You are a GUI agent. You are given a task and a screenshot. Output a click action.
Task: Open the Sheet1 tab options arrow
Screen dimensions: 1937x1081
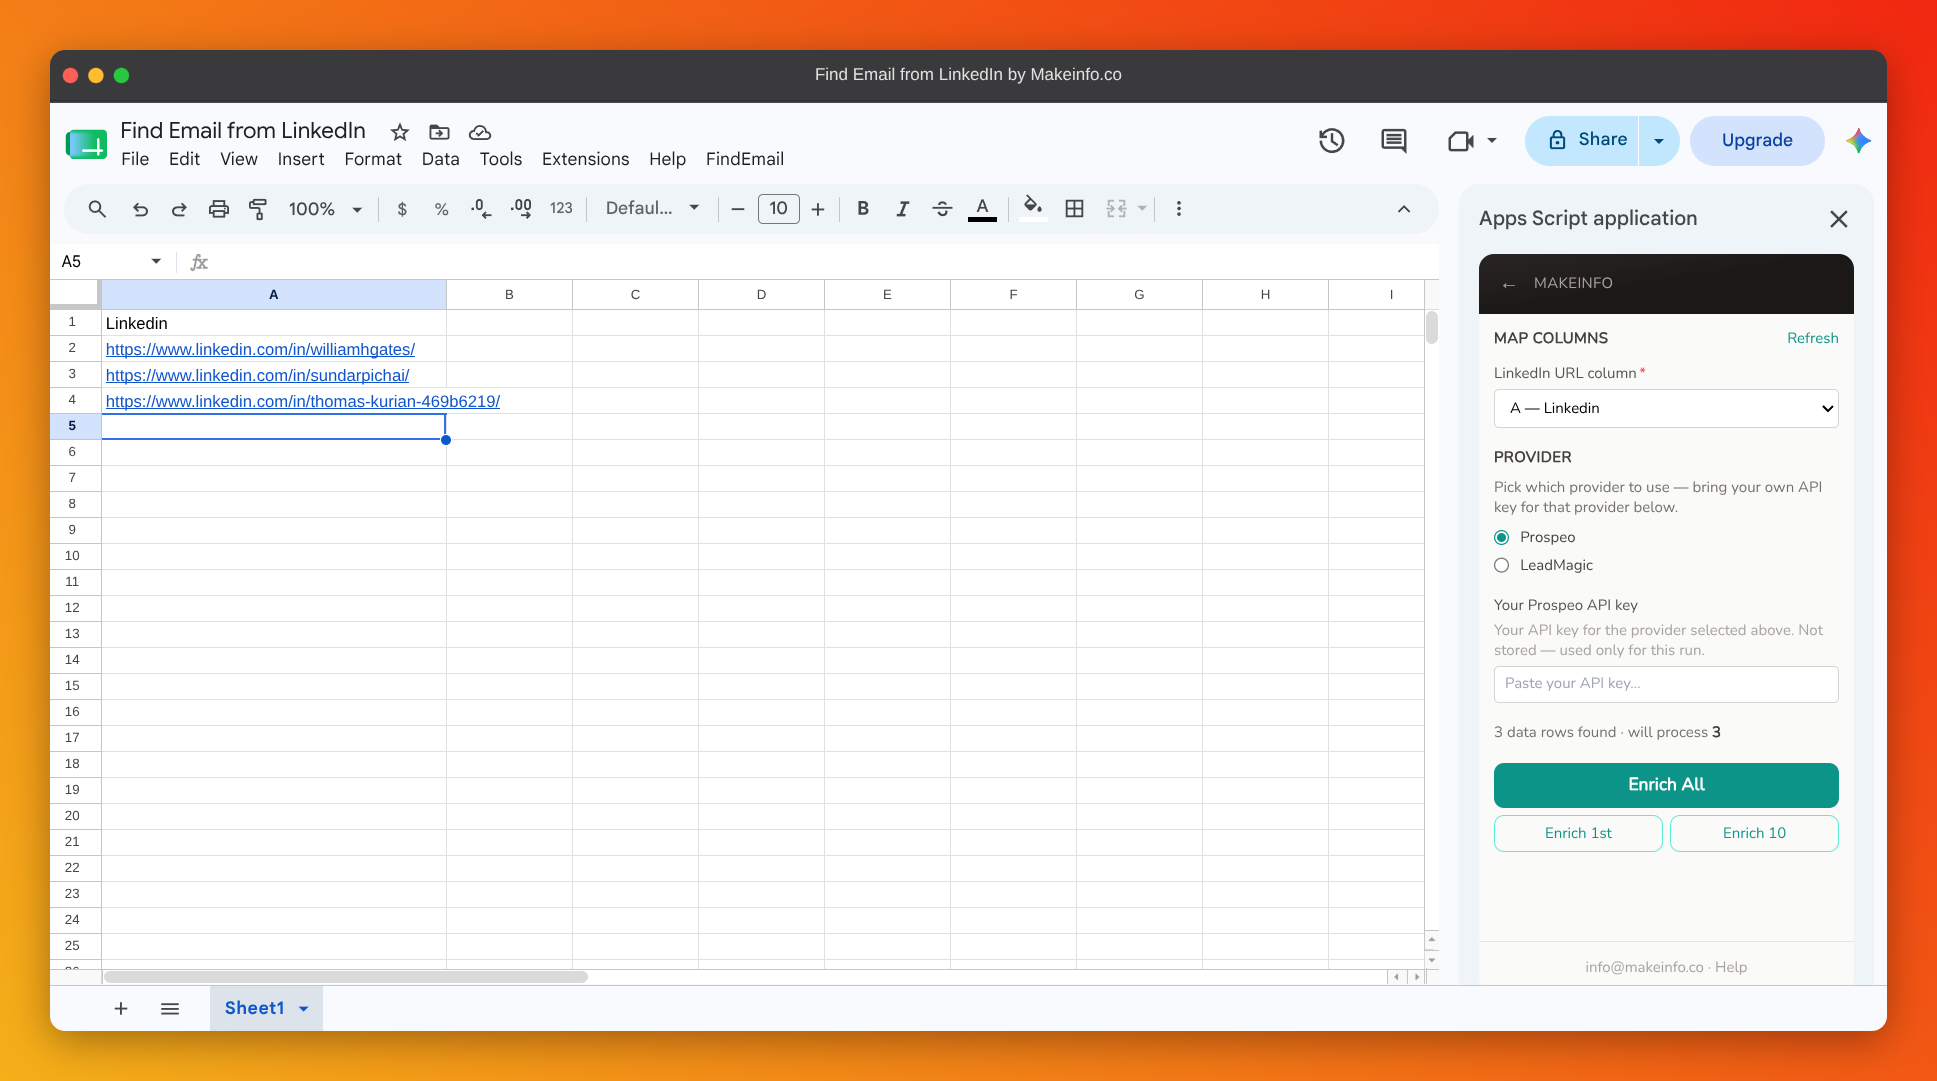point(304,1009)
